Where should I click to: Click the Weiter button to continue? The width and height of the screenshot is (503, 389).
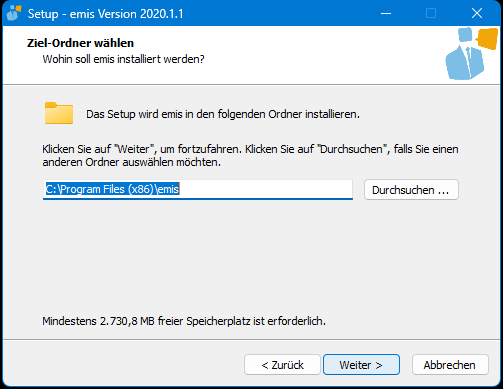(x=361, y=365)
